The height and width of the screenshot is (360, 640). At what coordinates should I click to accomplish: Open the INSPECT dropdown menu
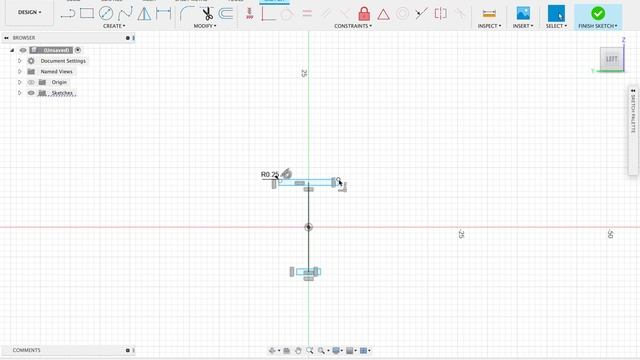pyautogui.click(x=489, y=26)
